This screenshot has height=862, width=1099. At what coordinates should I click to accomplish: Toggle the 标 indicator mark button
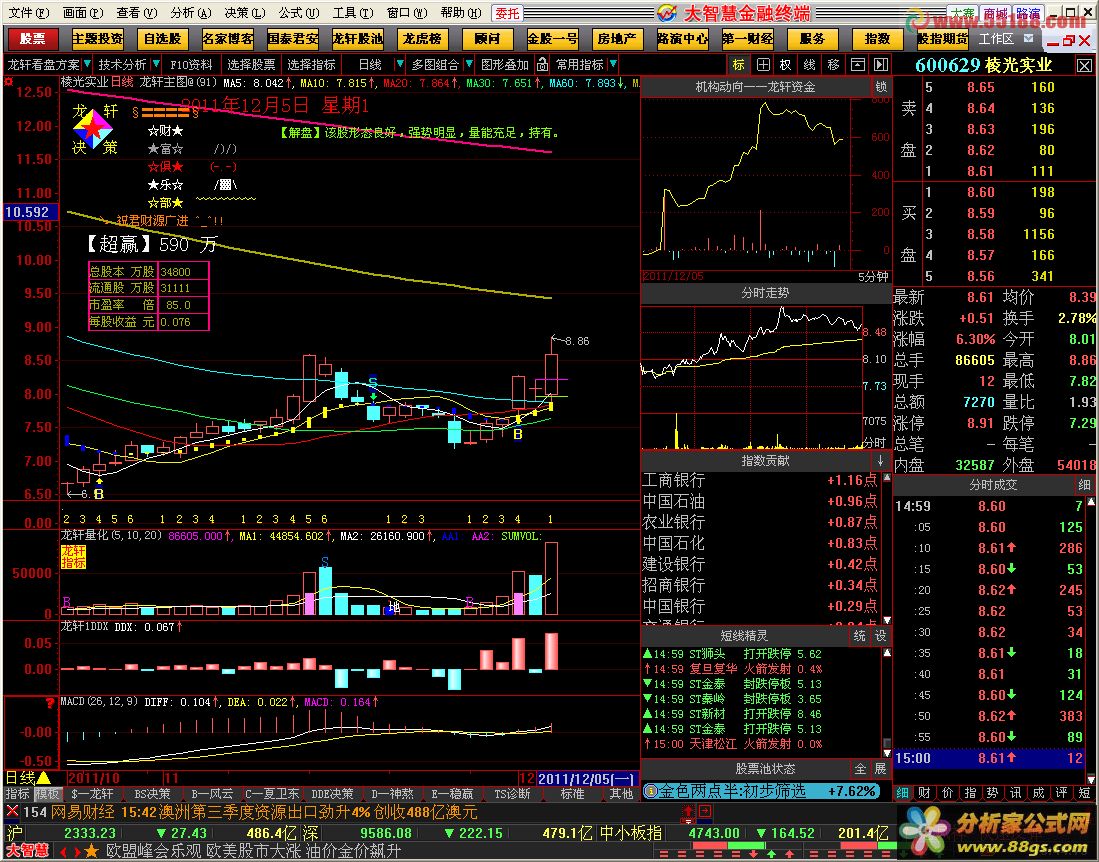coord(739,64)
